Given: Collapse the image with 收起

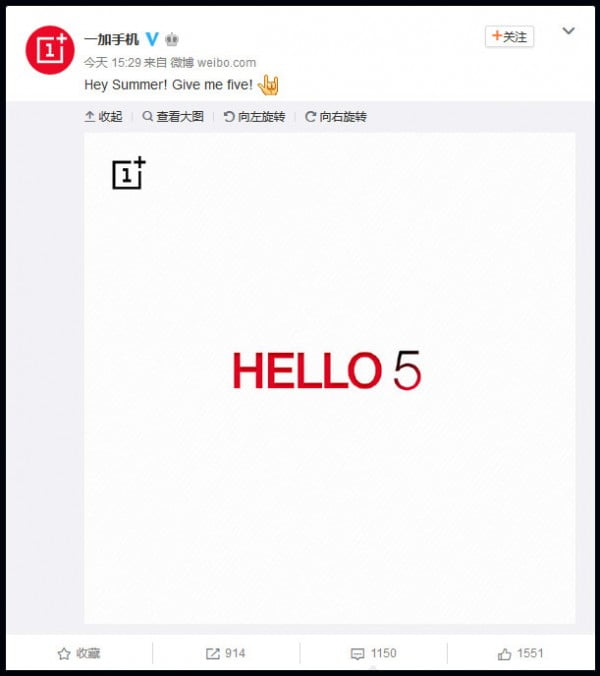Looking at the screenshot, I should 103,116.
